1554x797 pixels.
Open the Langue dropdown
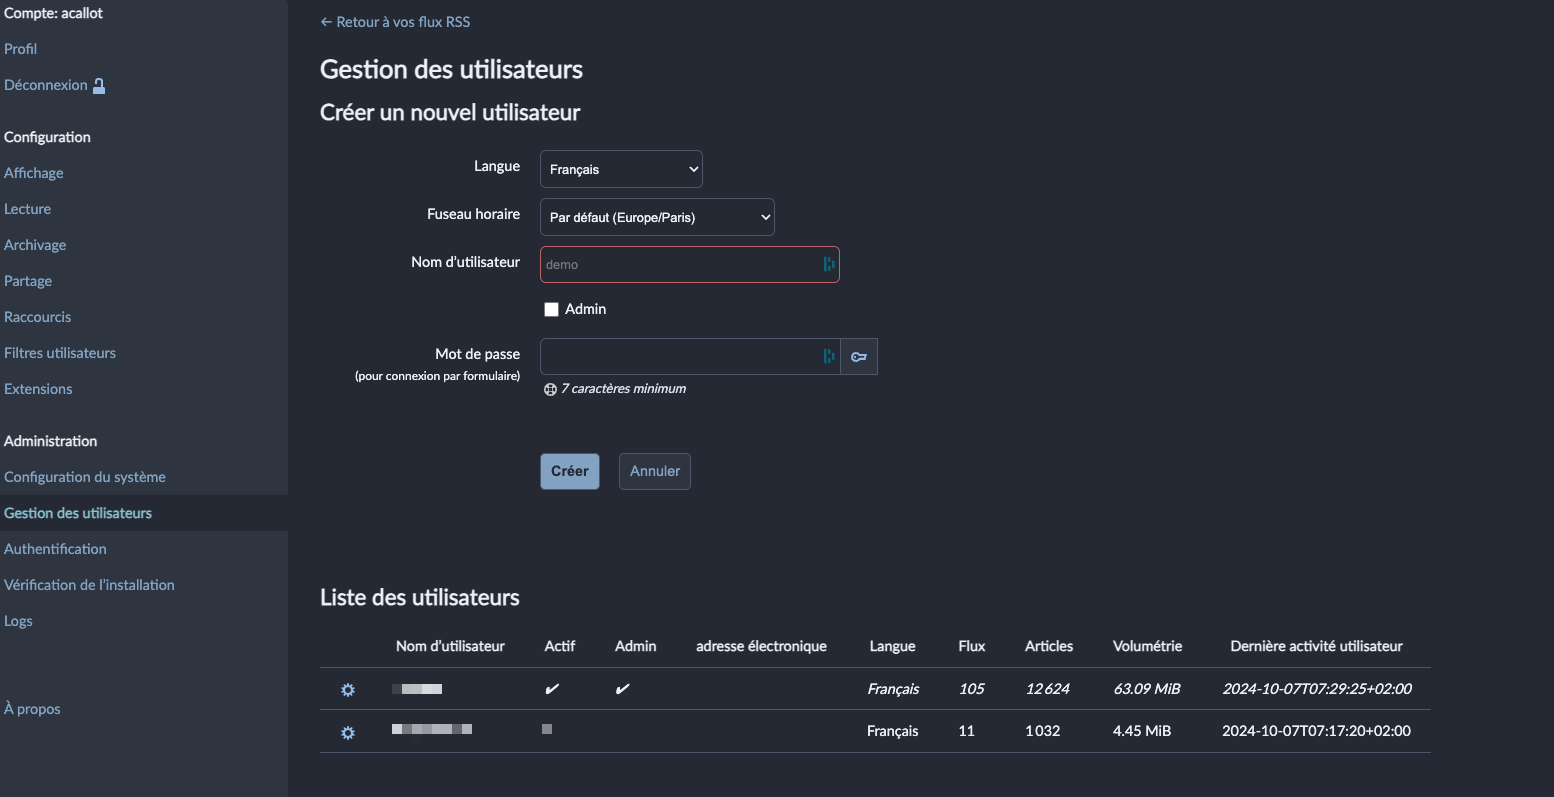(x=621, y=169)
